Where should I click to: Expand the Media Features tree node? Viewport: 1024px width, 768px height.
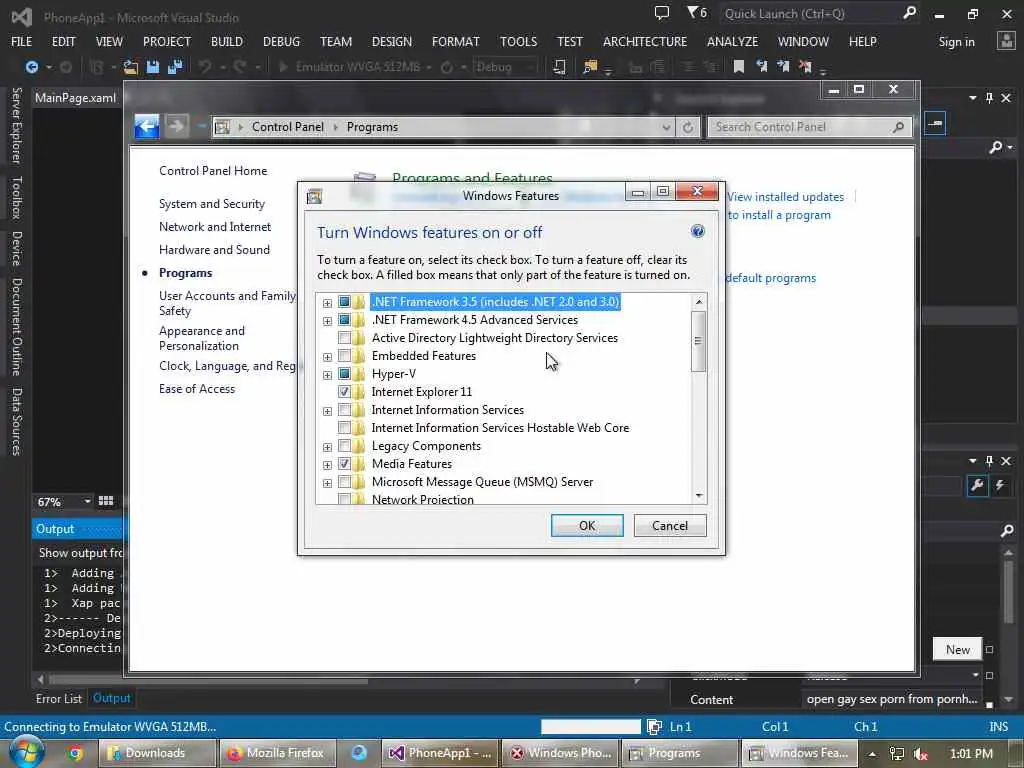[x=327, y=465]
